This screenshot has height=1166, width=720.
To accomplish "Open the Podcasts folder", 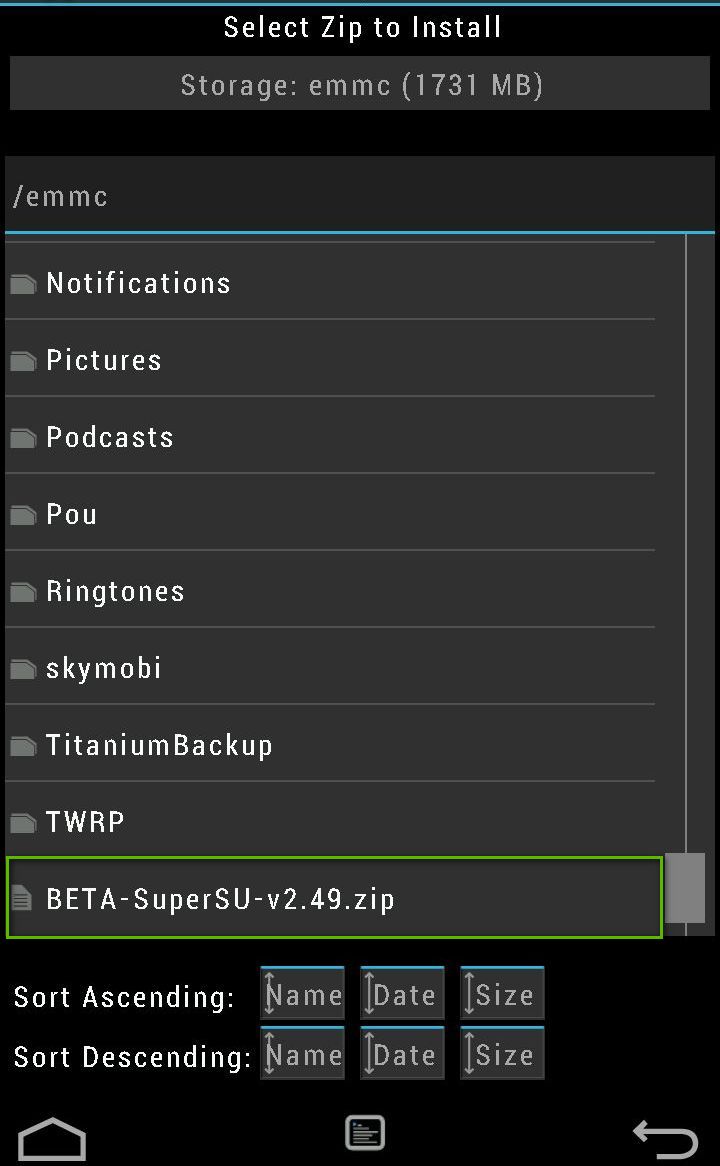I will click(110, 438).
